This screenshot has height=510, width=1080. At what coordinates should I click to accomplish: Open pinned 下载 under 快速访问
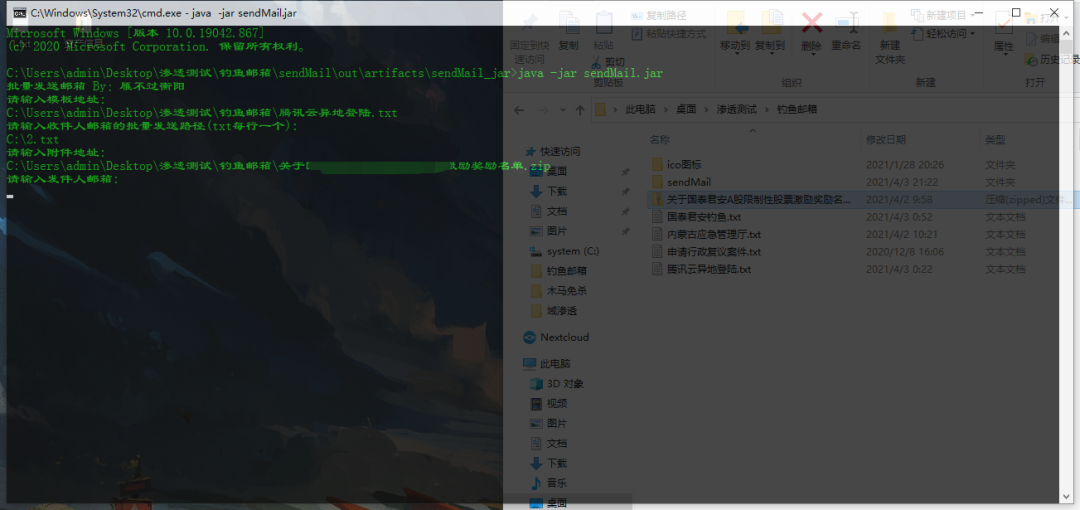548,191
